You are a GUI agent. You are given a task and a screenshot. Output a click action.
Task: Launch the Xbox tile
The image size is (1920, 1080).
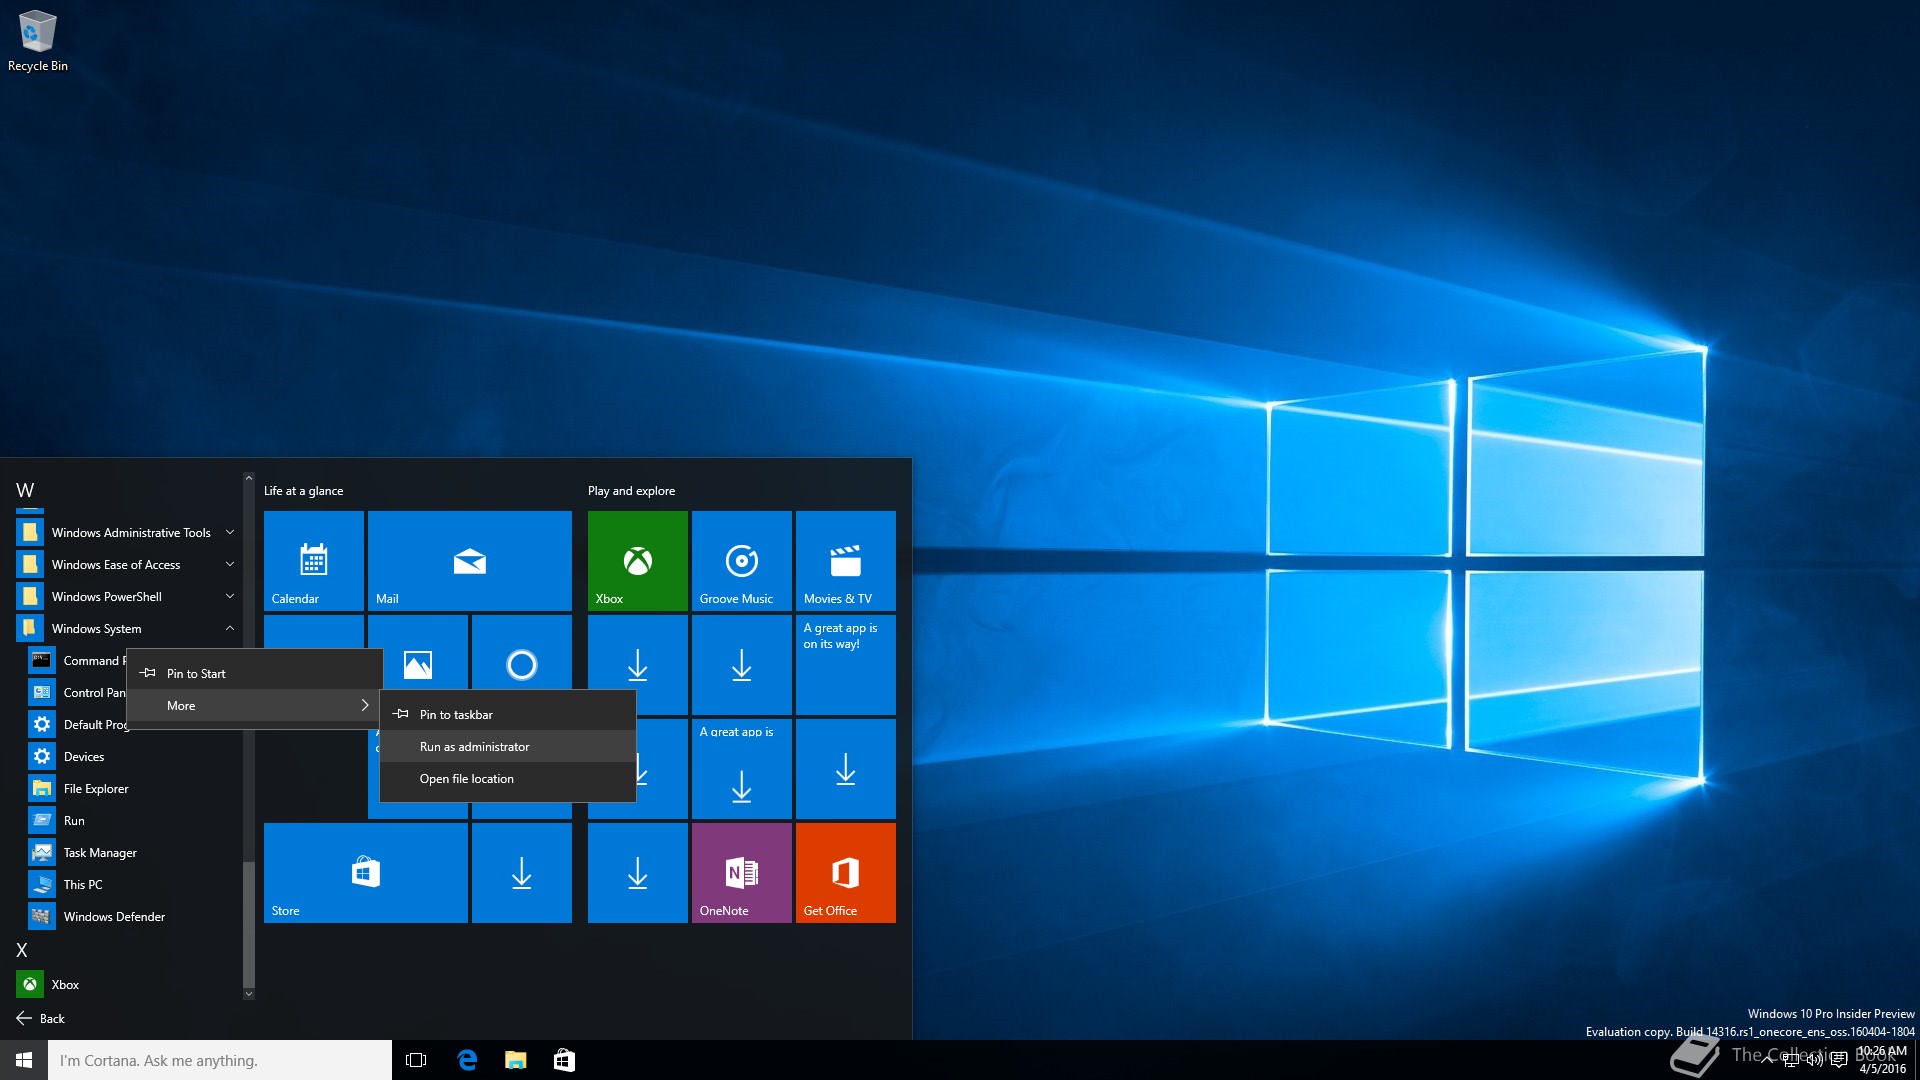(x=638, y=561)
